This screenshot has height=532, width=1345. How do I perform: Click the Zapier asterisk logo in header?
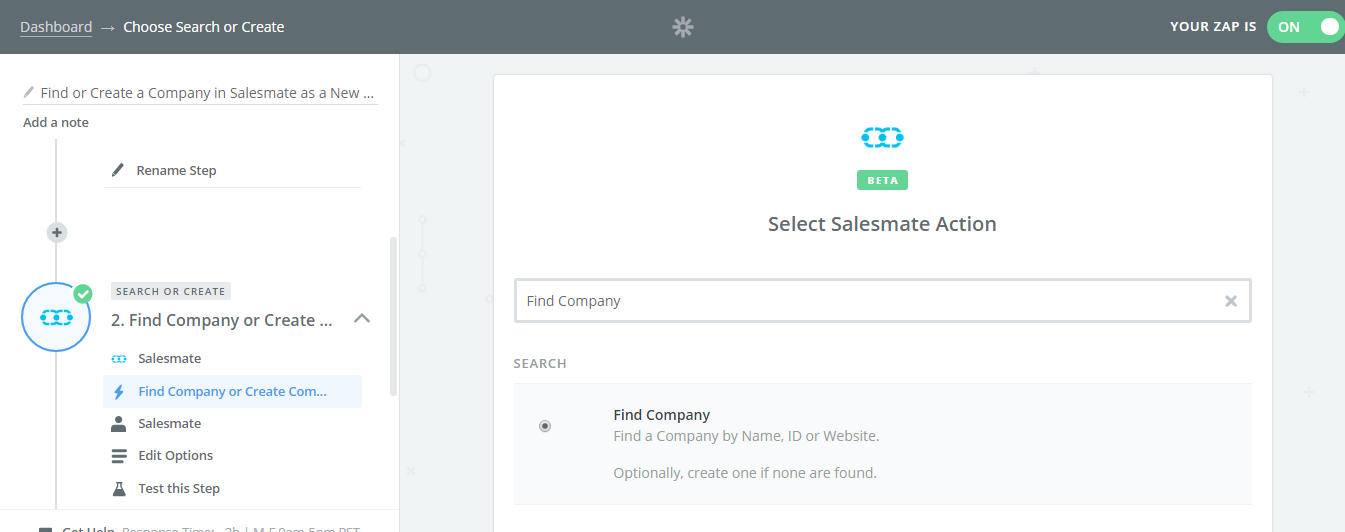click(683, 27)
